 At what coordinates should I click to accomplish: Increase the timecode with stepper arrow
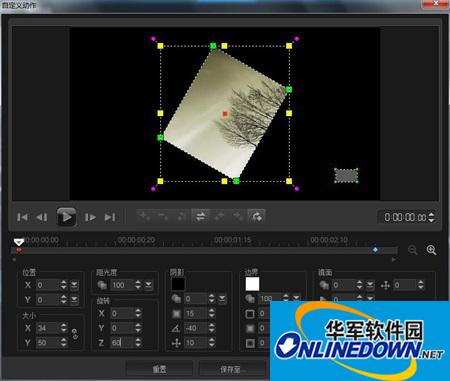[x=431, y=215]
